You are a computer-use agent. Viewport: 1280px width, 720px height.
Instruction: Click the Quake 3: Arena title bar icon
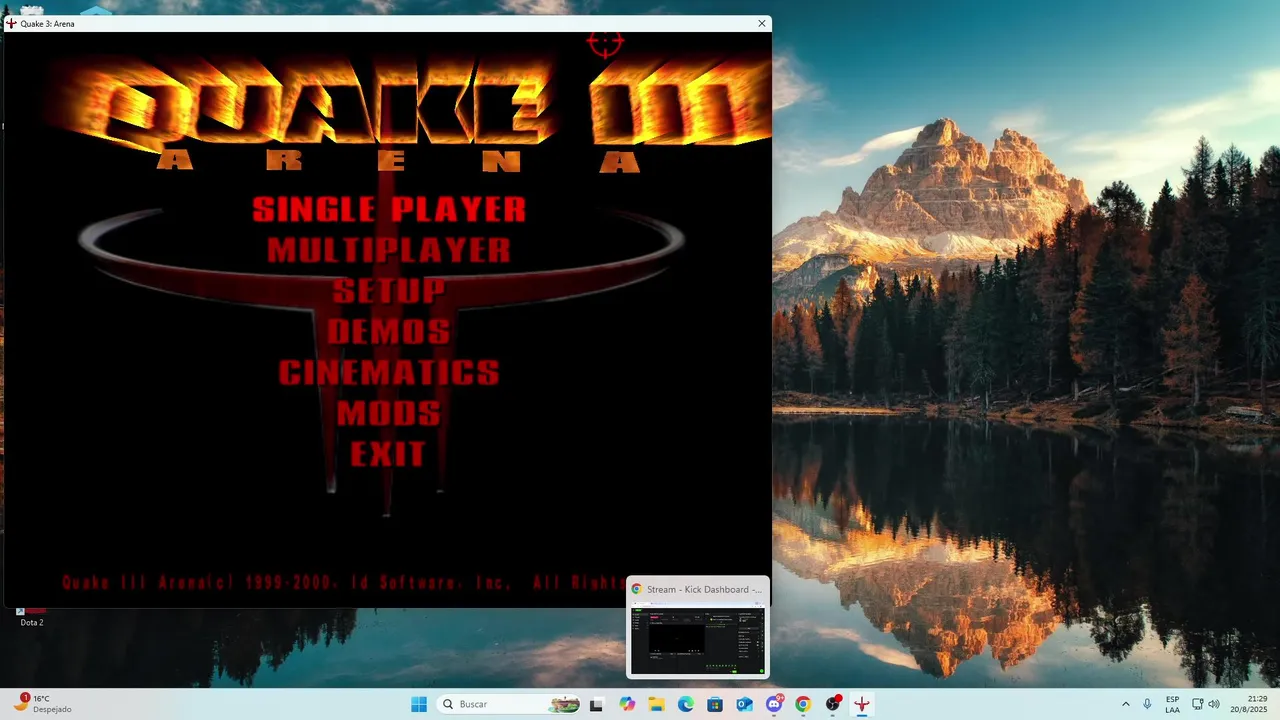[12, 23]
